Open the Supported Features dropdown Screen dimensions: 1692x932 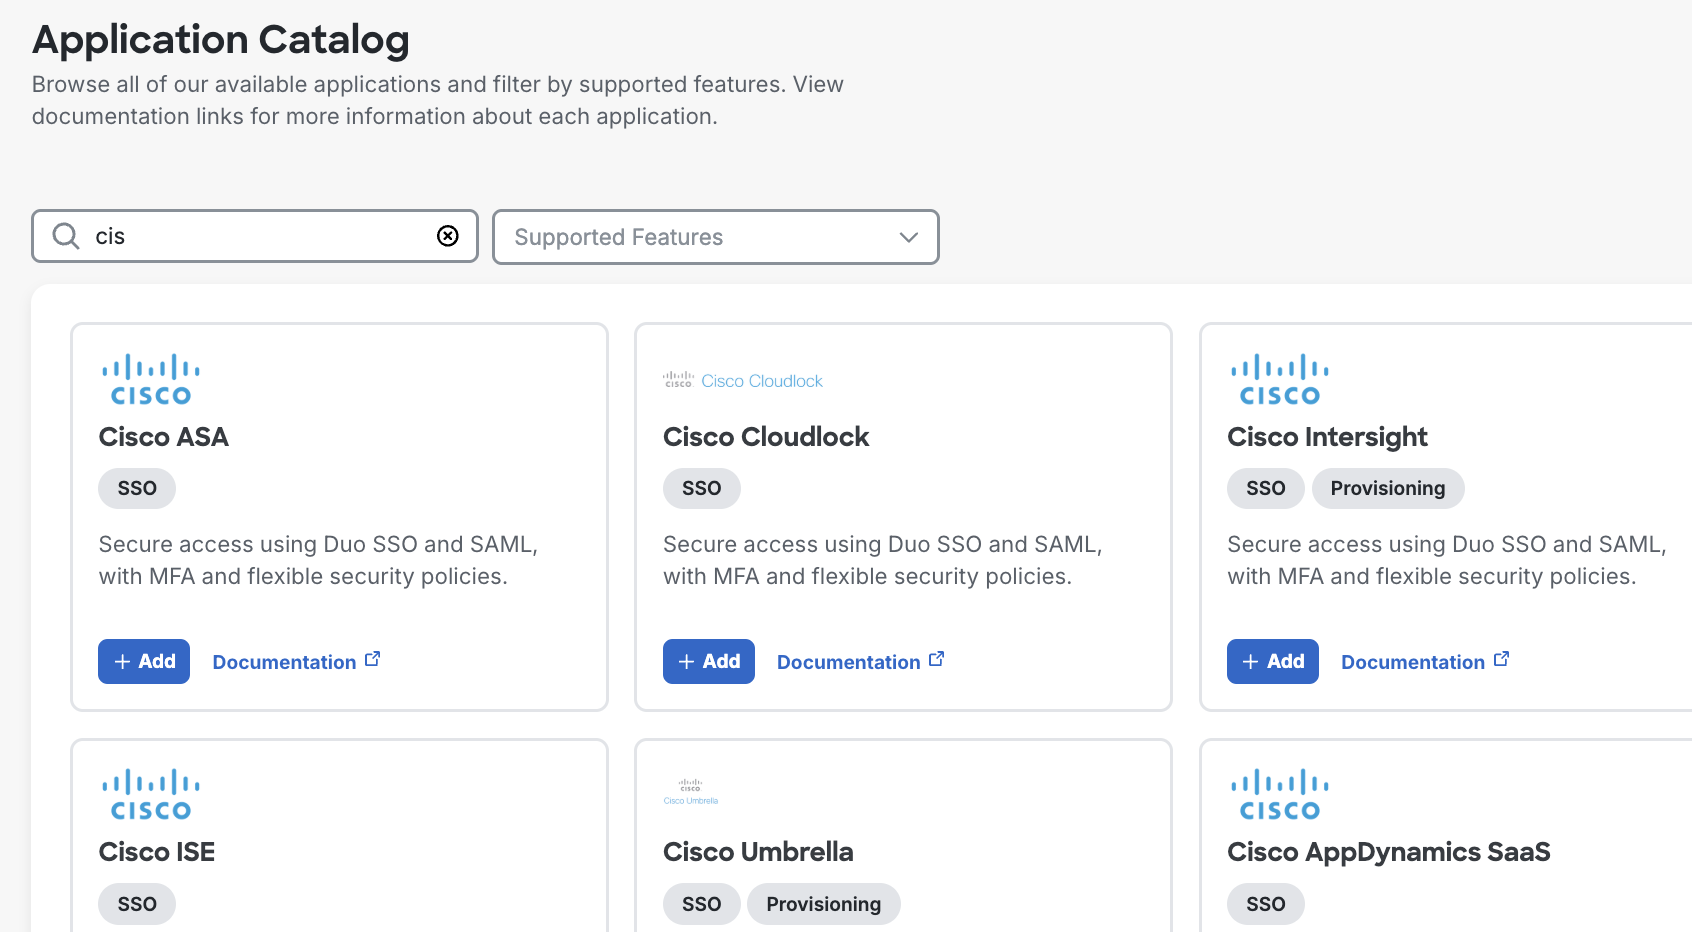pyautogui.click(x=716, y=237)
